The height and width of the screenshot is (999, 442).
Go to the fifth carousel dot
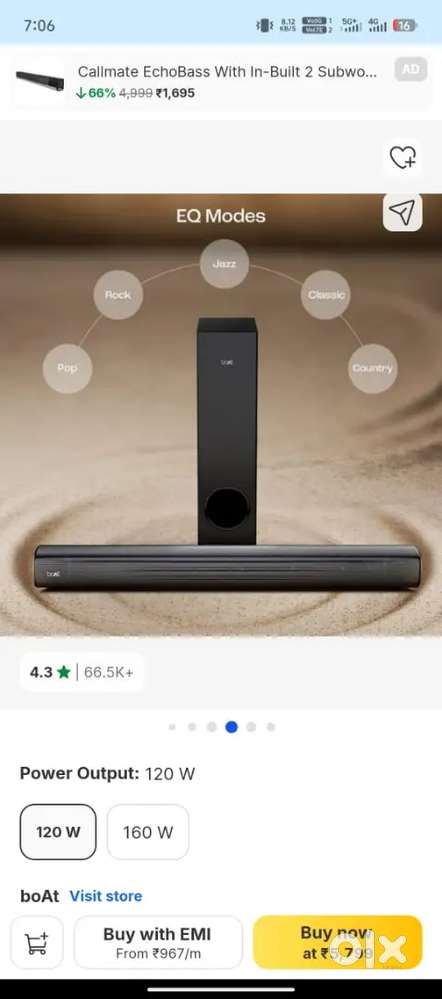click(251, 727)
